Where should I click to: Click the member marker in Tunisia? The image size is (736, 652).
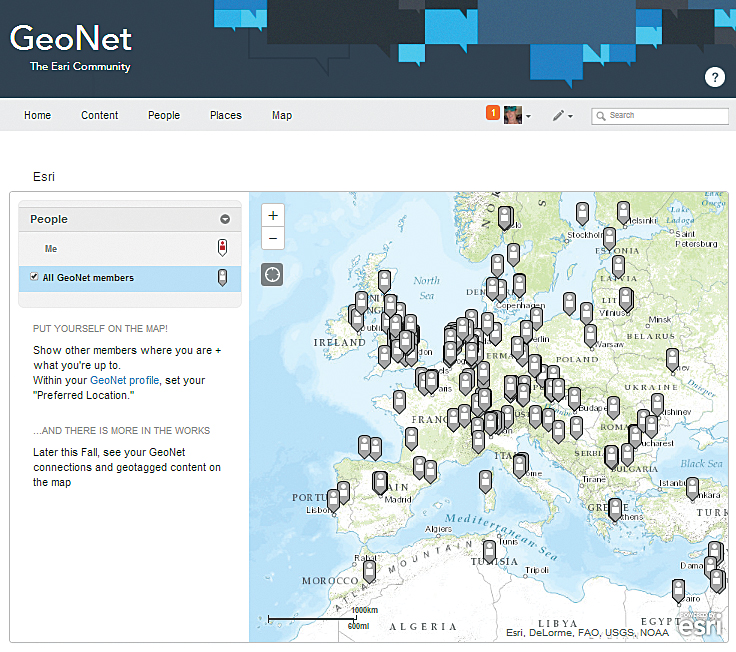coord(489,551)
